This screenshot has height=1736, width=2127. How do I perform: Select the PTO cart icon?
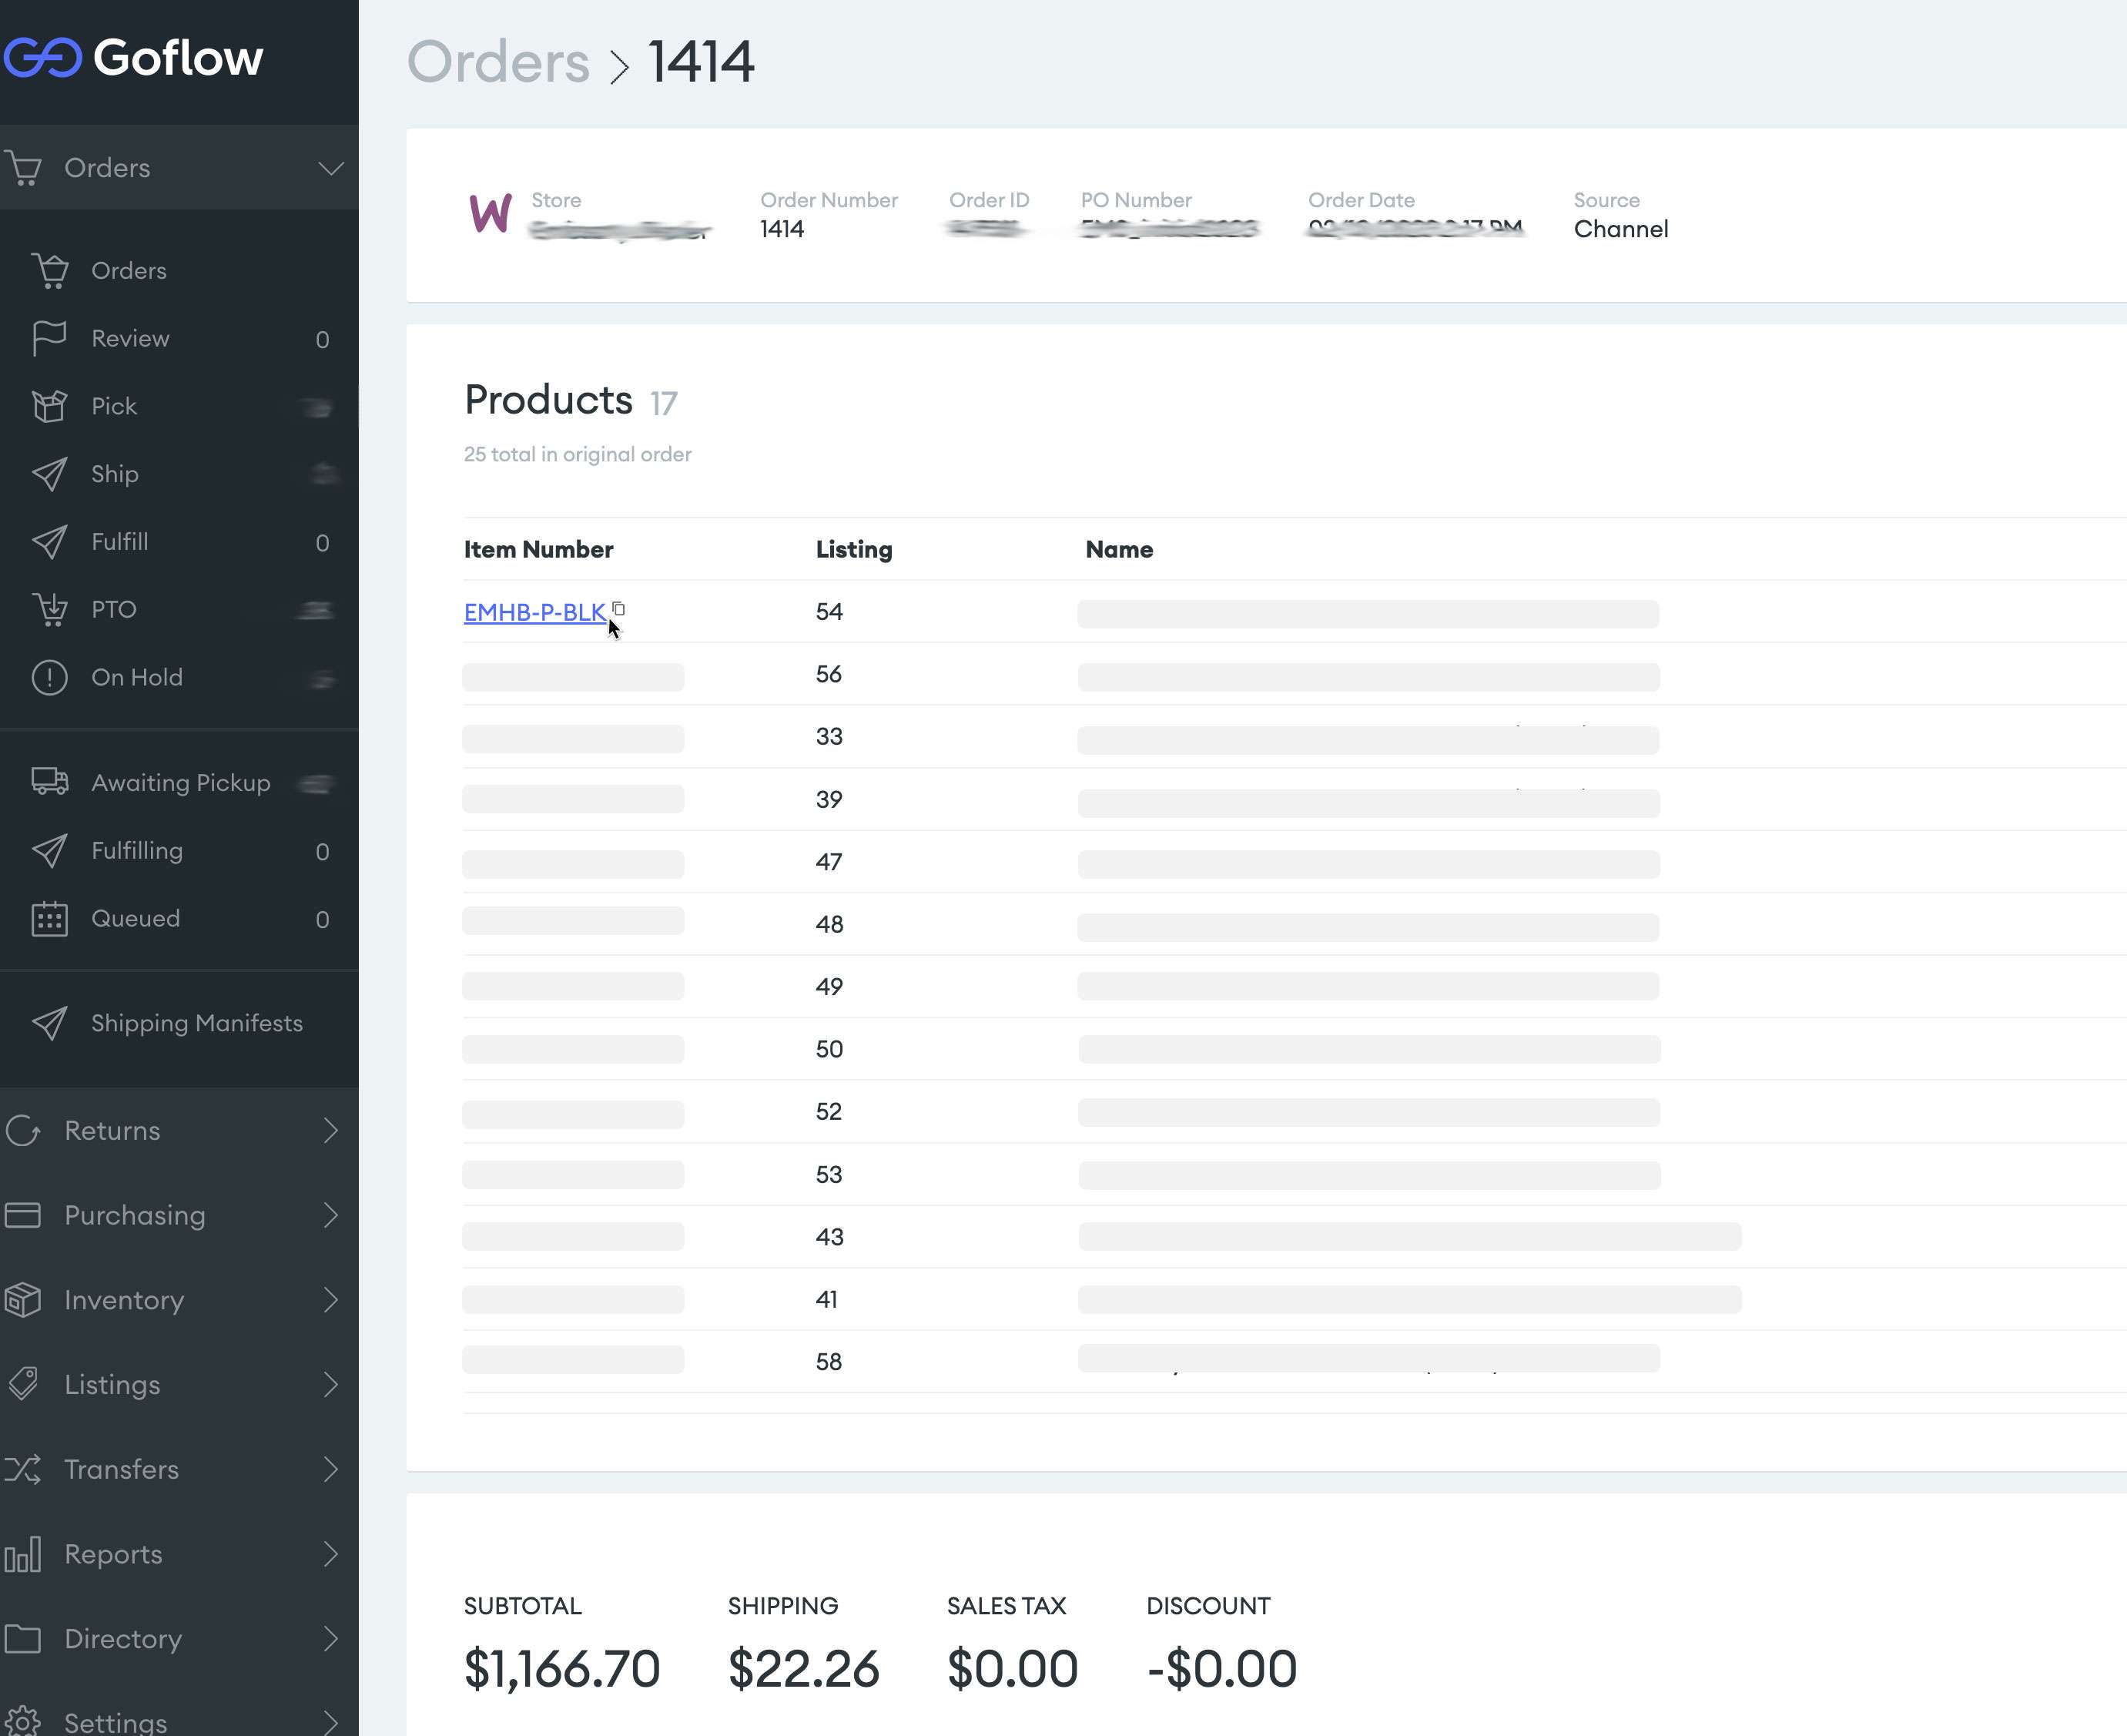coord(49,609)
